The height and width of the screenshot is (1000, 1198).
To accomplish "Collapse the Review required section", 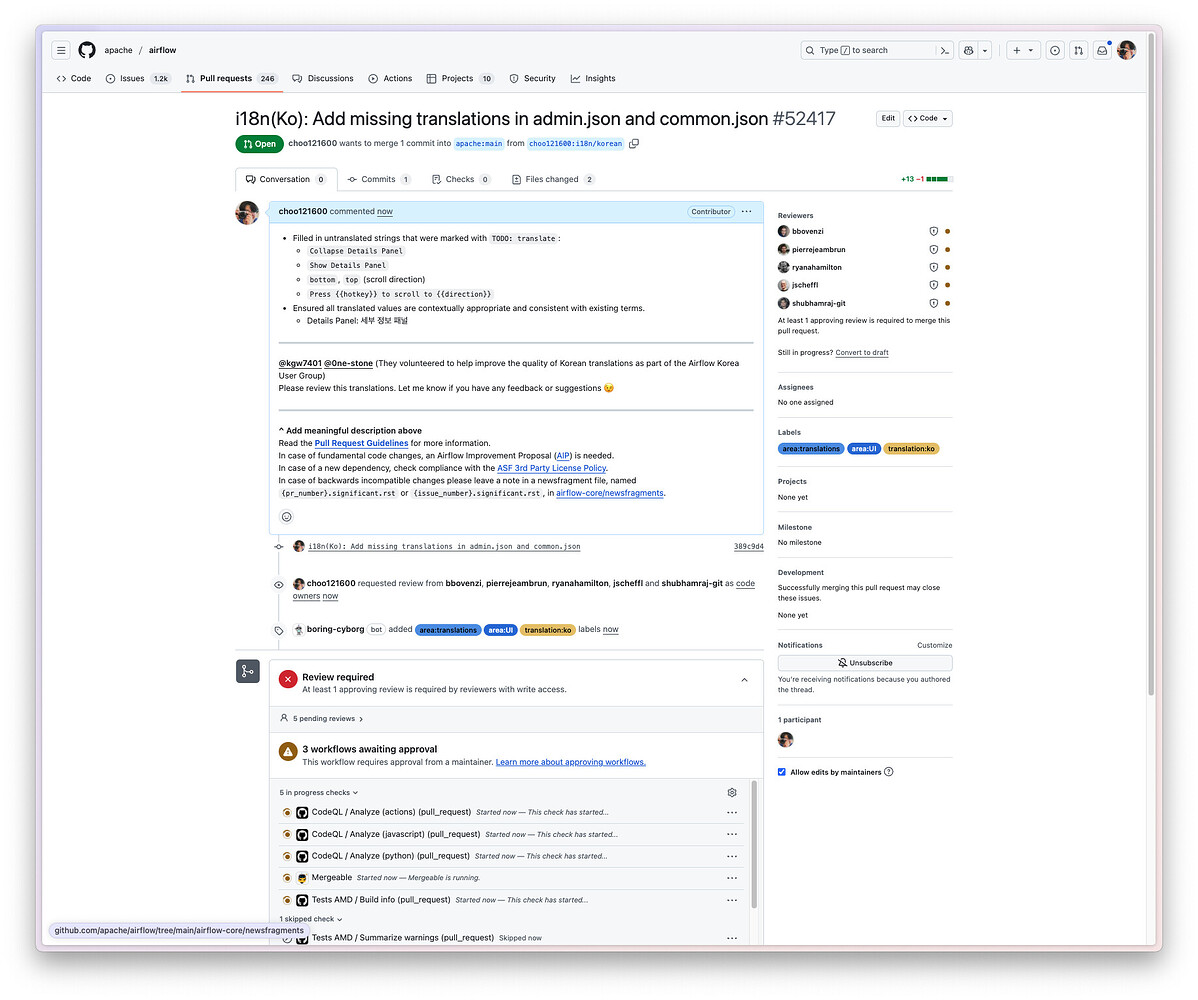I will pyautogui.click(x=744, y=680).
